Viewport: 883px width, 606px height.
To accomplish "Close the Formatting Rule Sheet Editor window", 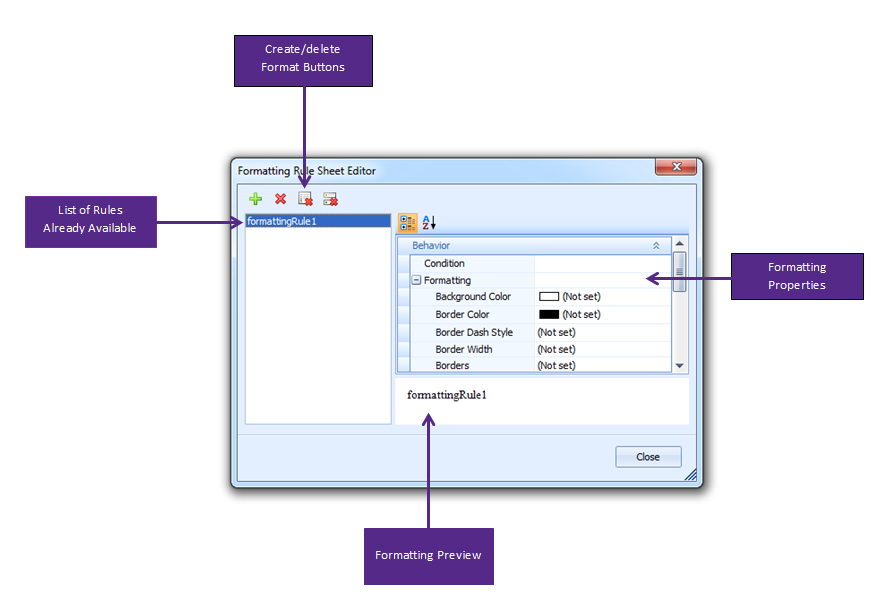I will coord(676,167).
